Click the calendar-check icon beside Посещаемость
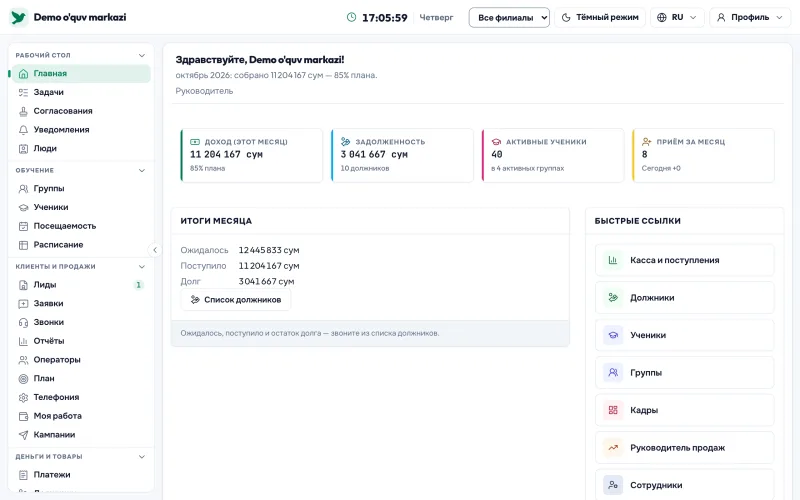 pyautogui.click(x=23, y=227)
